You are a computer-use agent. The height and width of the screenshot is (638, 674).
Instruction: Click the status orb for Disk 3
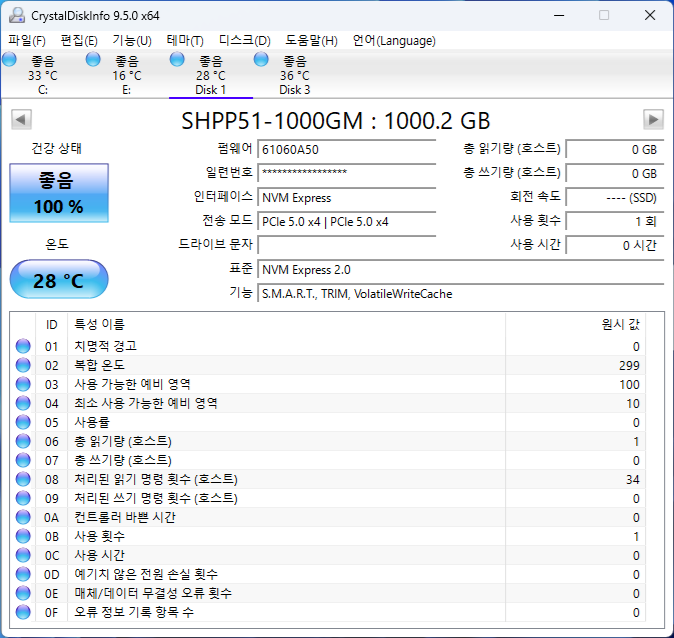coord(261,59)
